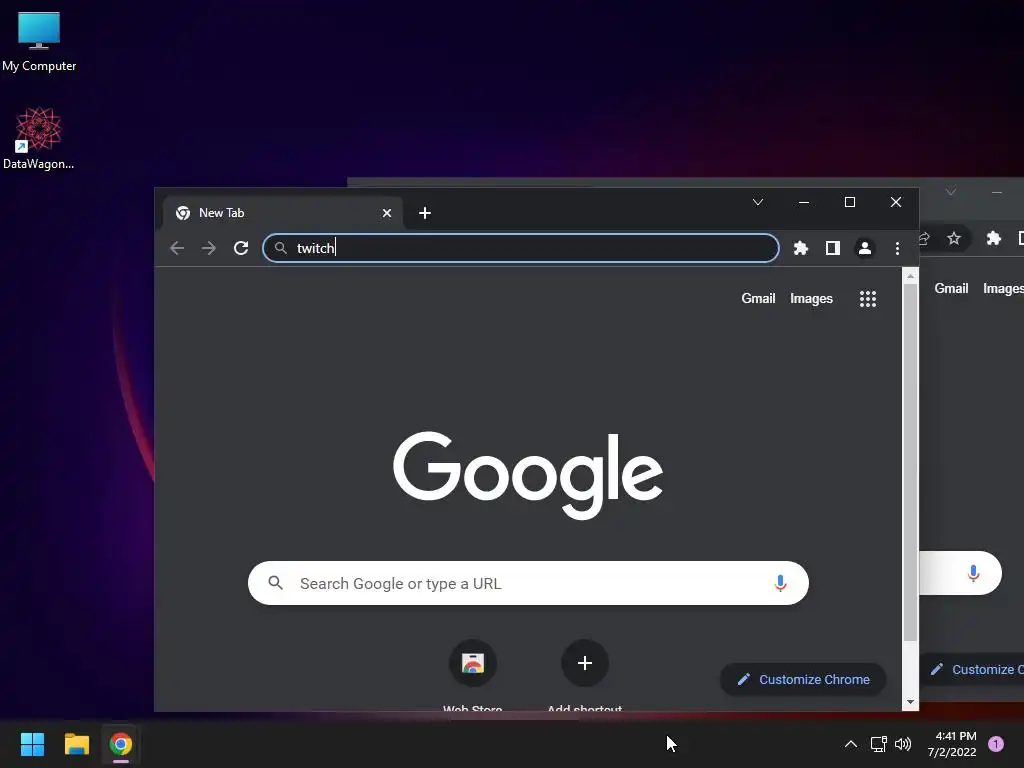This screenshot has height=768, width=1024.
Task: Minimize the front Chrome window
Action: click(804, 202)
